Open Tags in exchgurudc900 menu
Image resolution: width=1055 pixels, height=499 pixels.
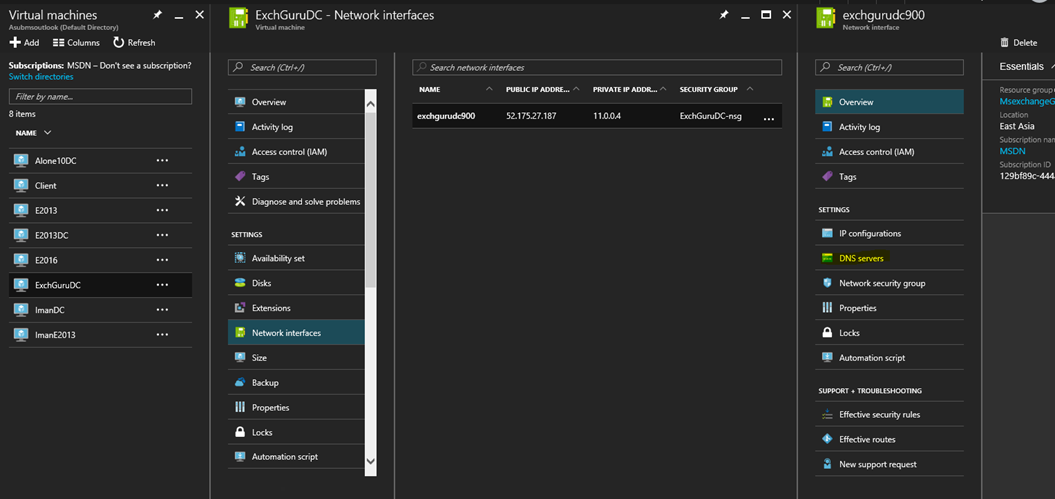(889, 177)
